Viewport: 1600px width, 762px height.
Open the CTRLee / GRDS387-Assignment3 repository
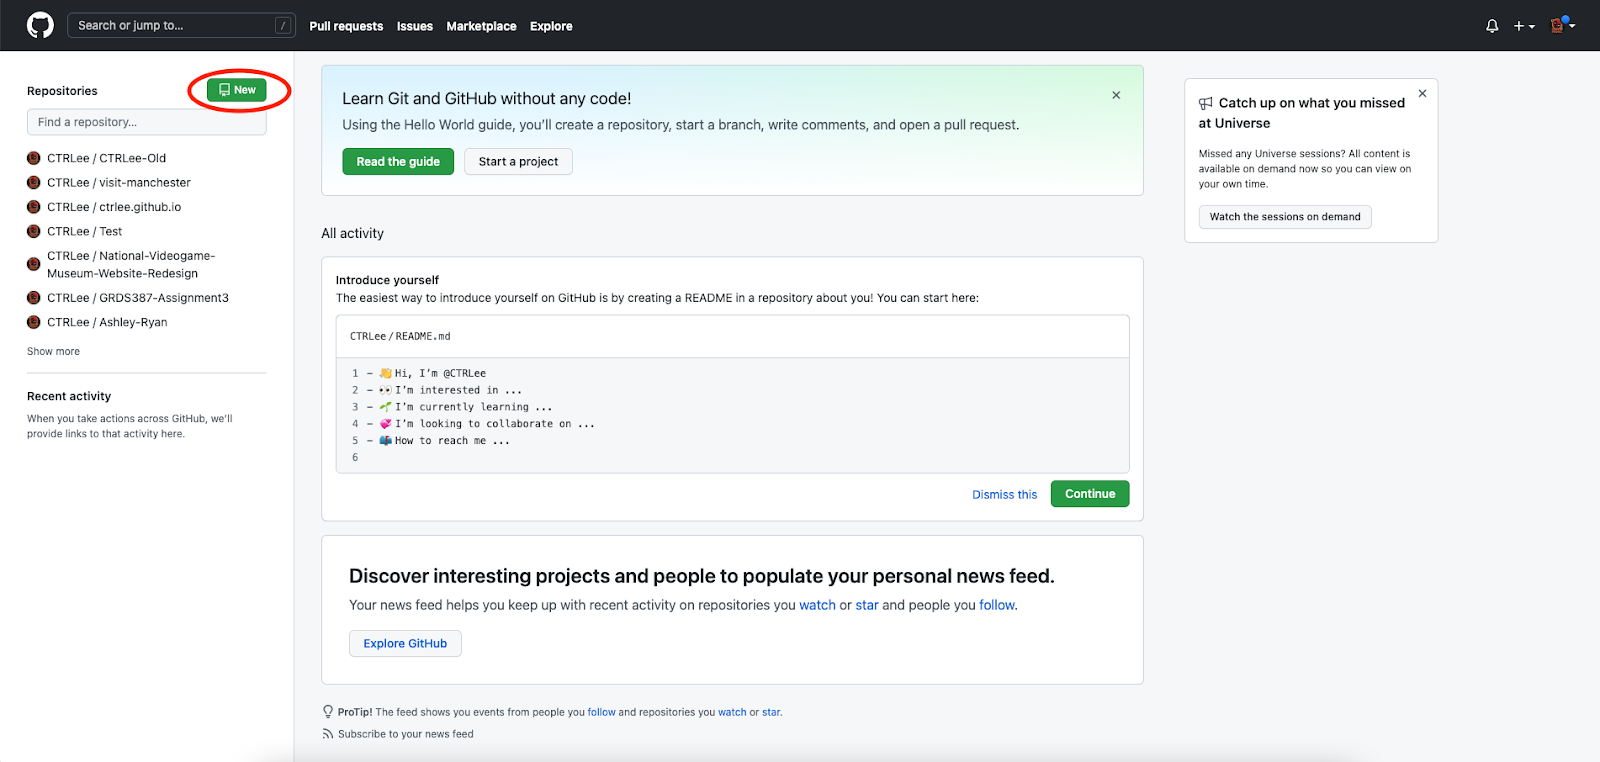tap(138, 298)
